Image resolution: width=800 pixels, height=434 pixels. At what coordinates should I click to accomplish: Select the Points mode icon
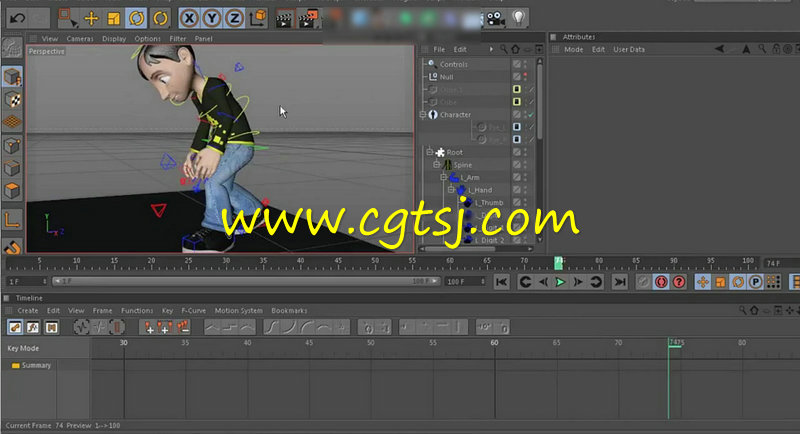point(12,146)
